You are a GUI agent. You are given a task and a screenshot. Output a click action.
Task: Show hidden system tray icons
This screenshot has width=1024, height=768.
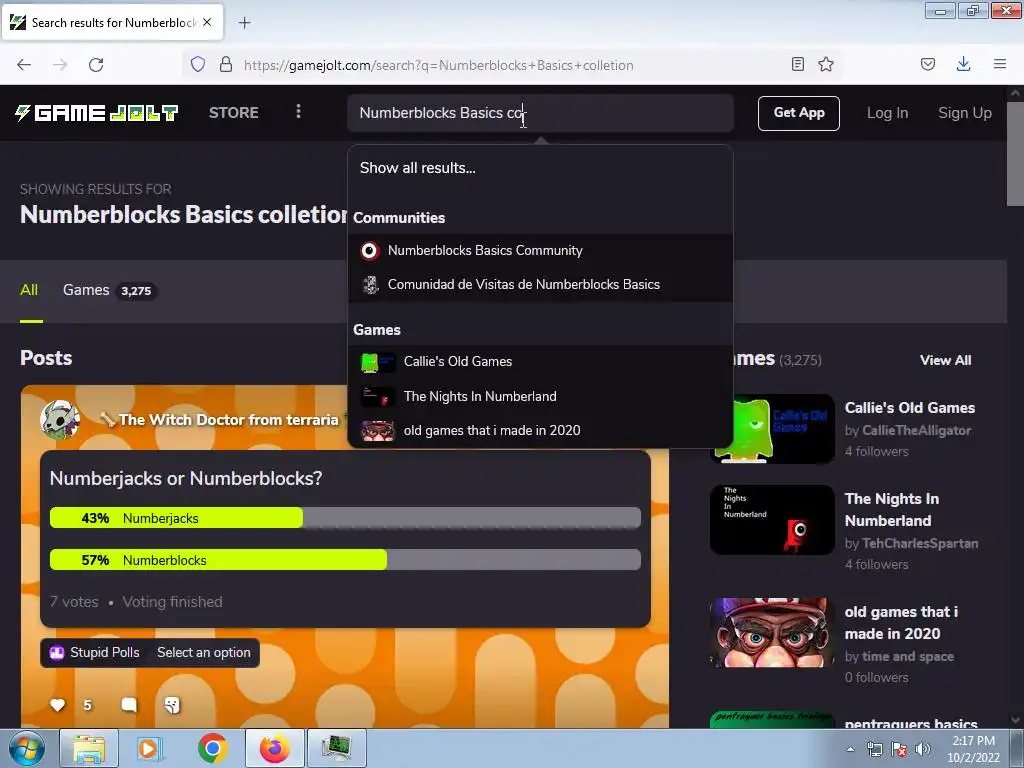[x=850, y=749]
